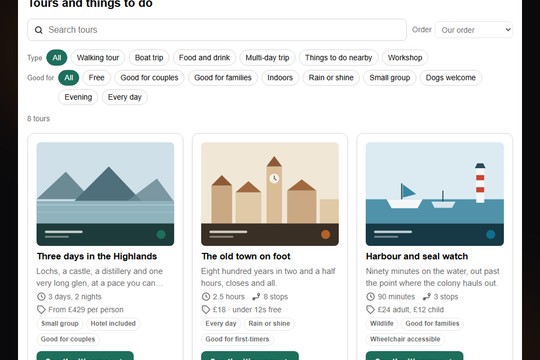Open the old town on foot buildings image
This screenshot has width=540, height=360.
[x=270, y=194]
